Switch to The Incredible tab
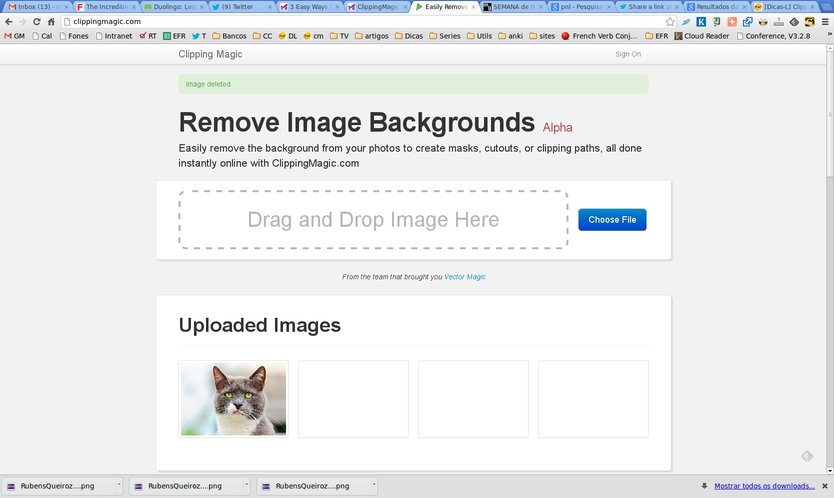 point(105,7)
